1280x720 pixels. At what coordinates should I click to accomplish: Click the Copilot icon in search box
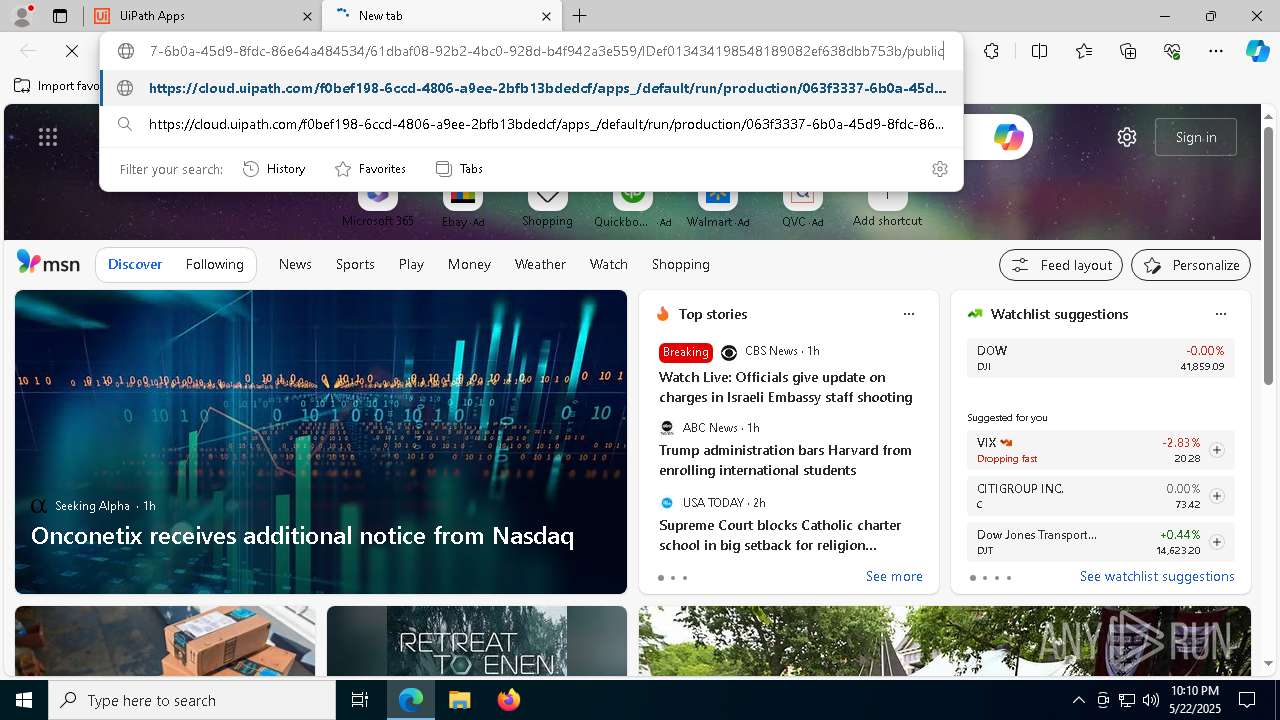[1008, 137]
